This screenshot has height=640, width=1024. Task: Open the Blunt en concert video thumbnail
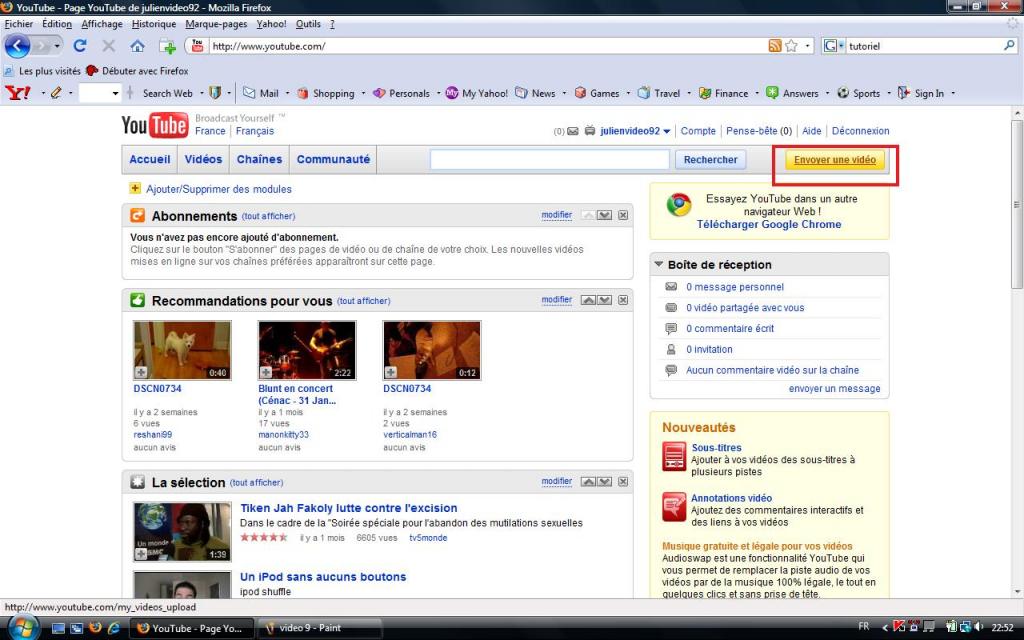[x=307, y=350]
